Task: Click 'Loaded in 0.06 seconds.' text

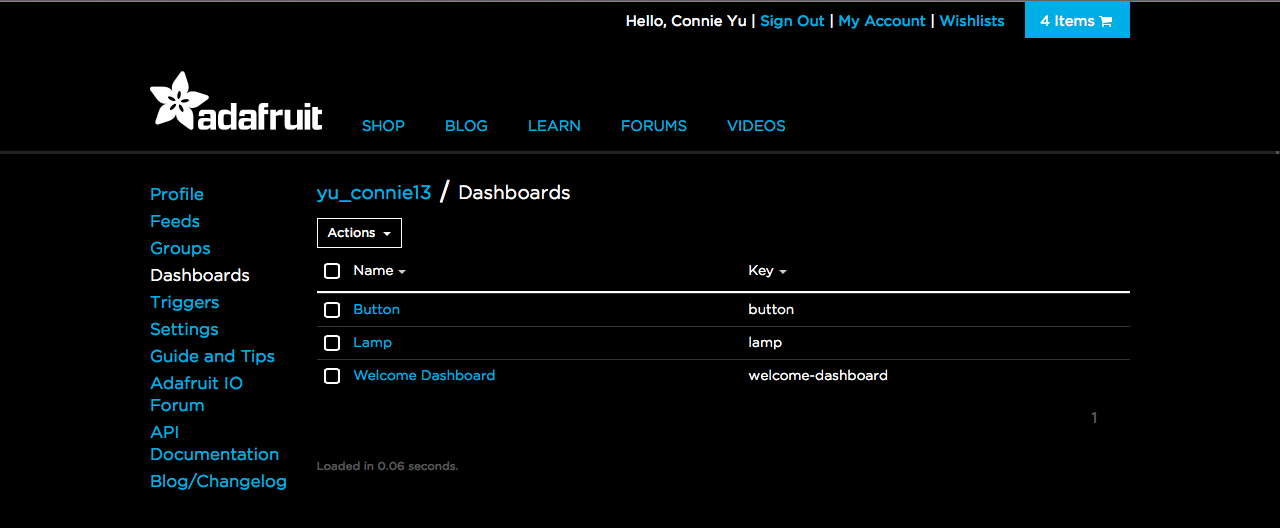Action: coord(387,466)
